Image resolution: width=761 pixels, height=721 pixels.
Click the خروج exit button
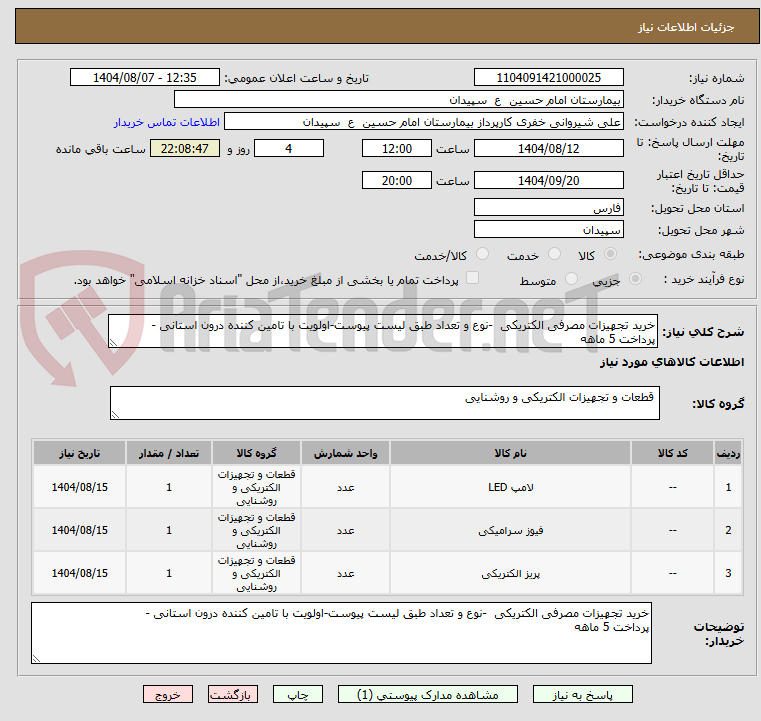coord(168,695)
